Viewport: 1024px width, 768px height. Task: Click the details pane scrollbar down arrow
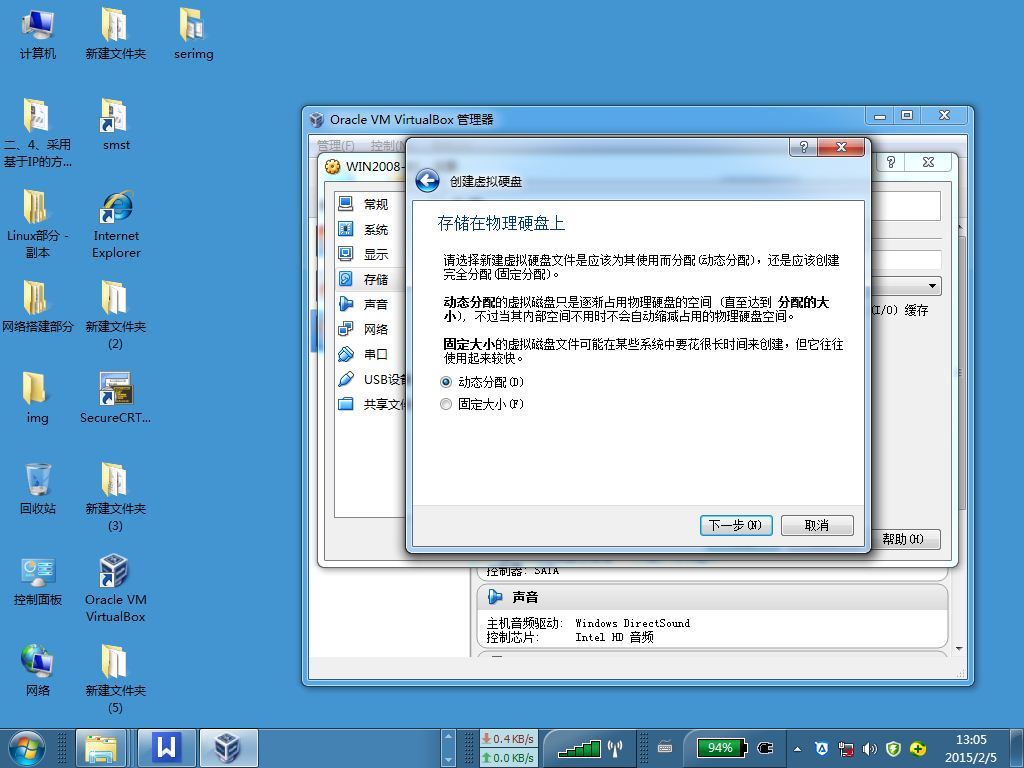click(x=959, y=648)
